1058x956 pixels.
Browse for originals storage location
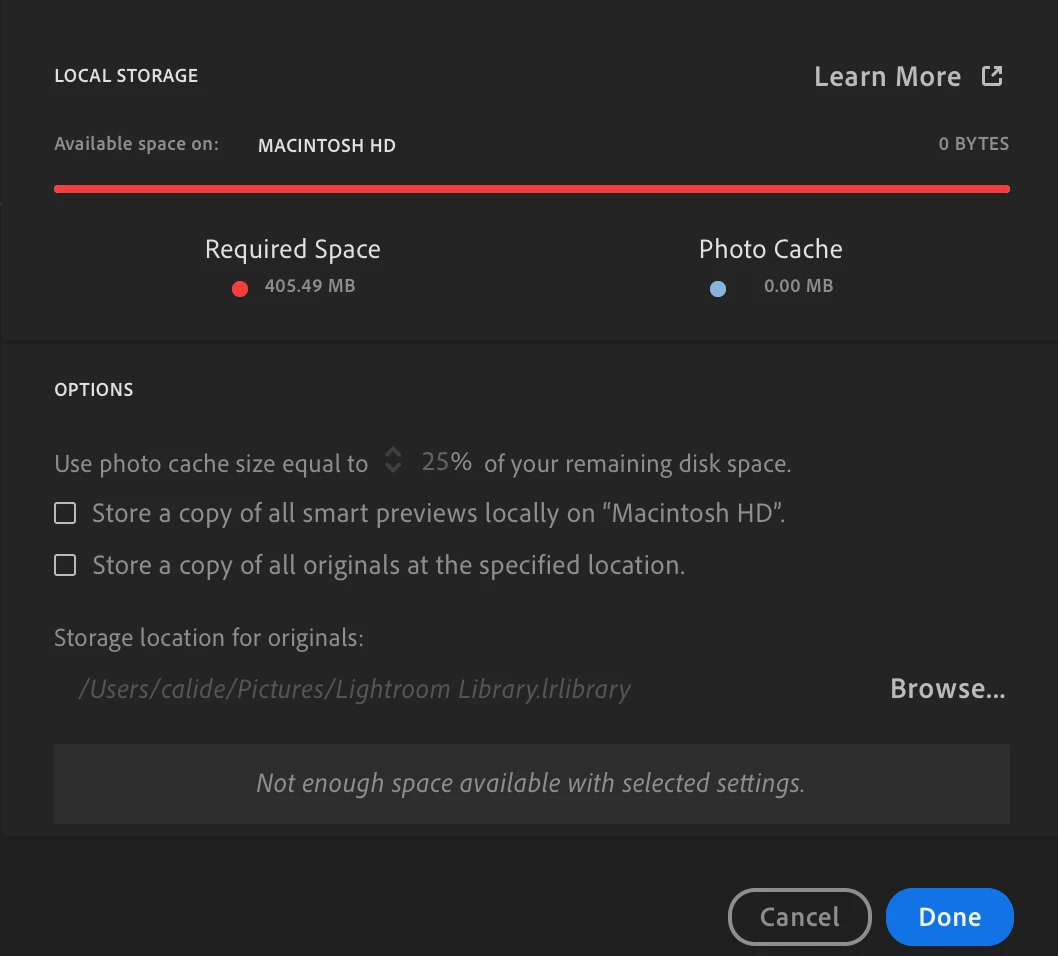pyautogui.click(x=947, y=689)
